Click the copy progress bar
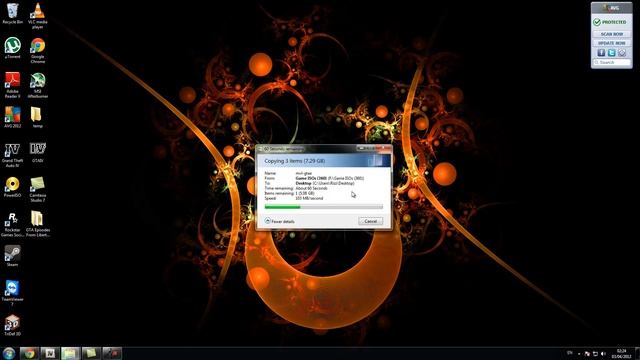The width and height of the screenshot is (640, 360). pyautogui.click(x=324, y=207)
